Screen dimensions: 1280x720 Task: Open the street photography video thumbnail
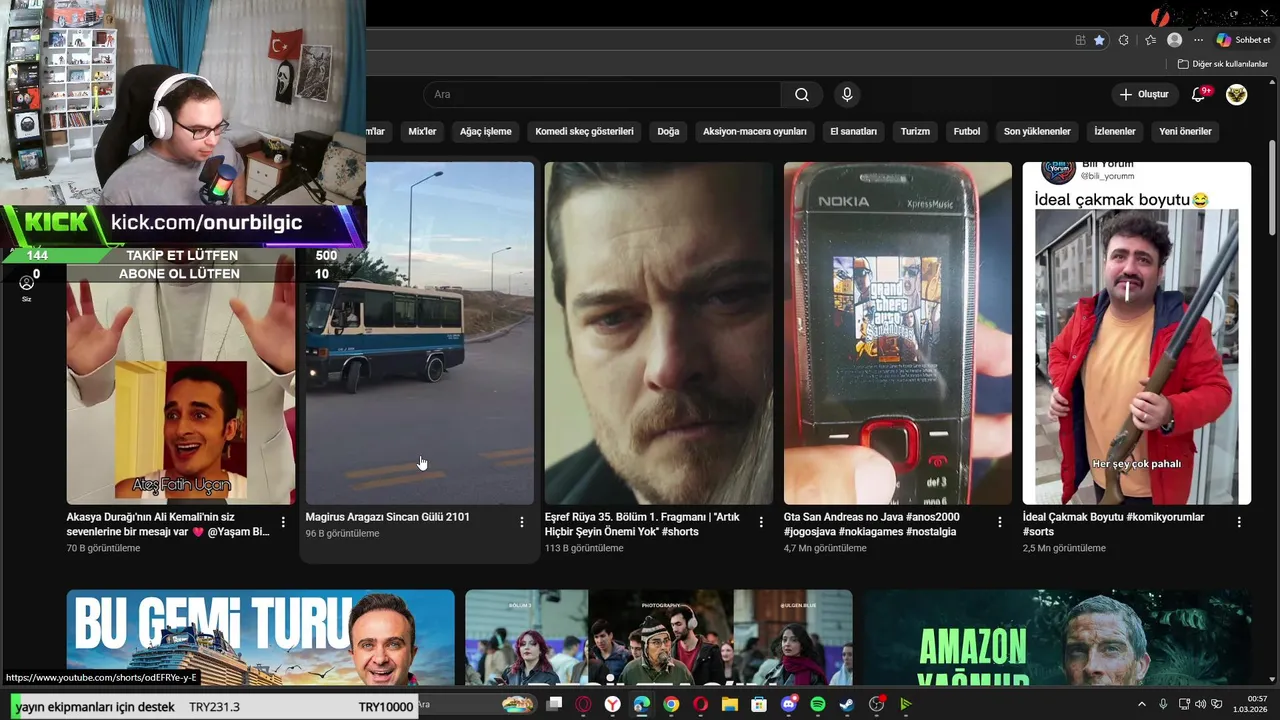659,637
